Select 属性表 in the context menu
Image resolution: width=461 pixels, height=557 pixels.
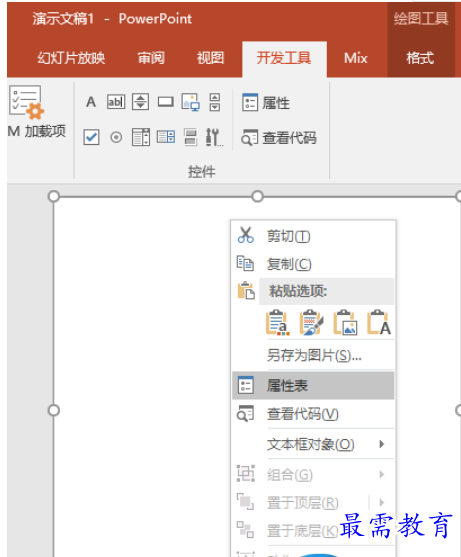(313, 385)
